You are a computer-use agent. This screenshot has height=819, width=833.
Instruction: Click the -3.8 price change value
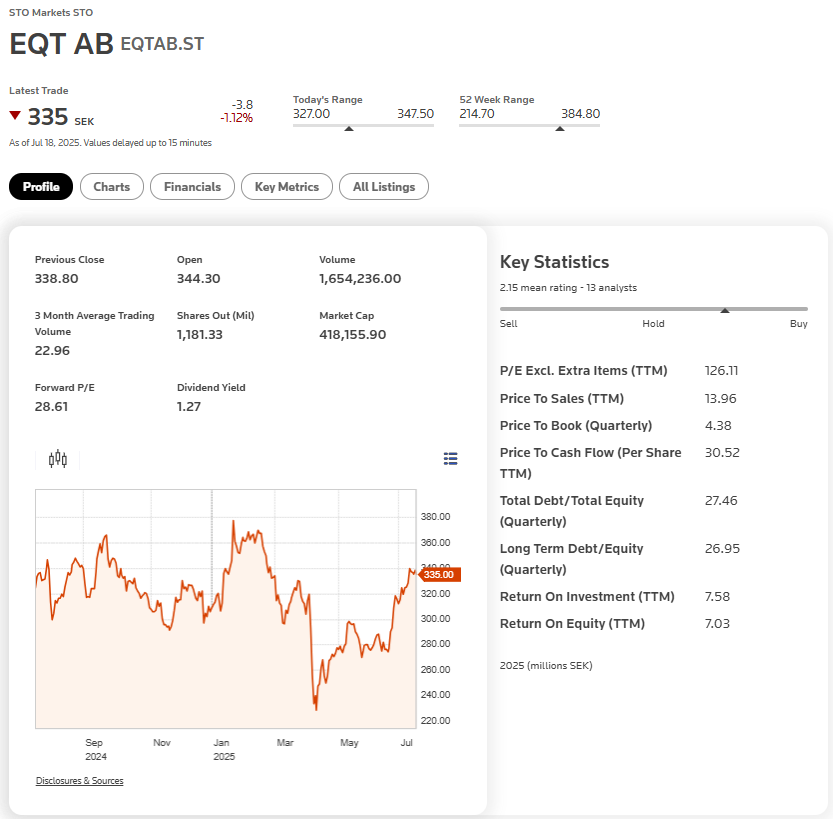coord(242,105)
